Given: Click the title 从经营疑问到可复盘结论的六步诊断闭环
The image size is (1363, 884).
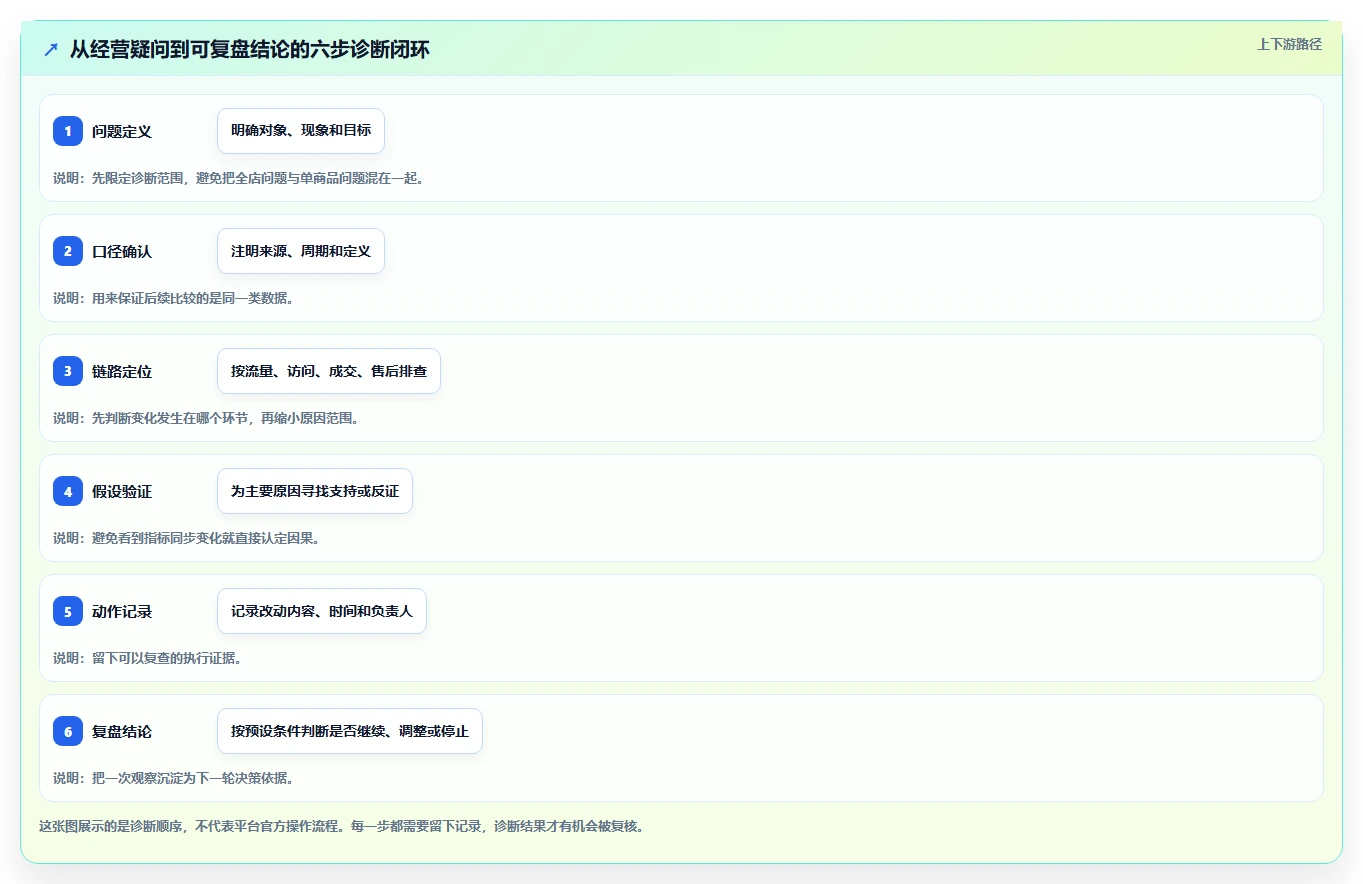Looking at the screenshot, I should [x=250, y=49].
